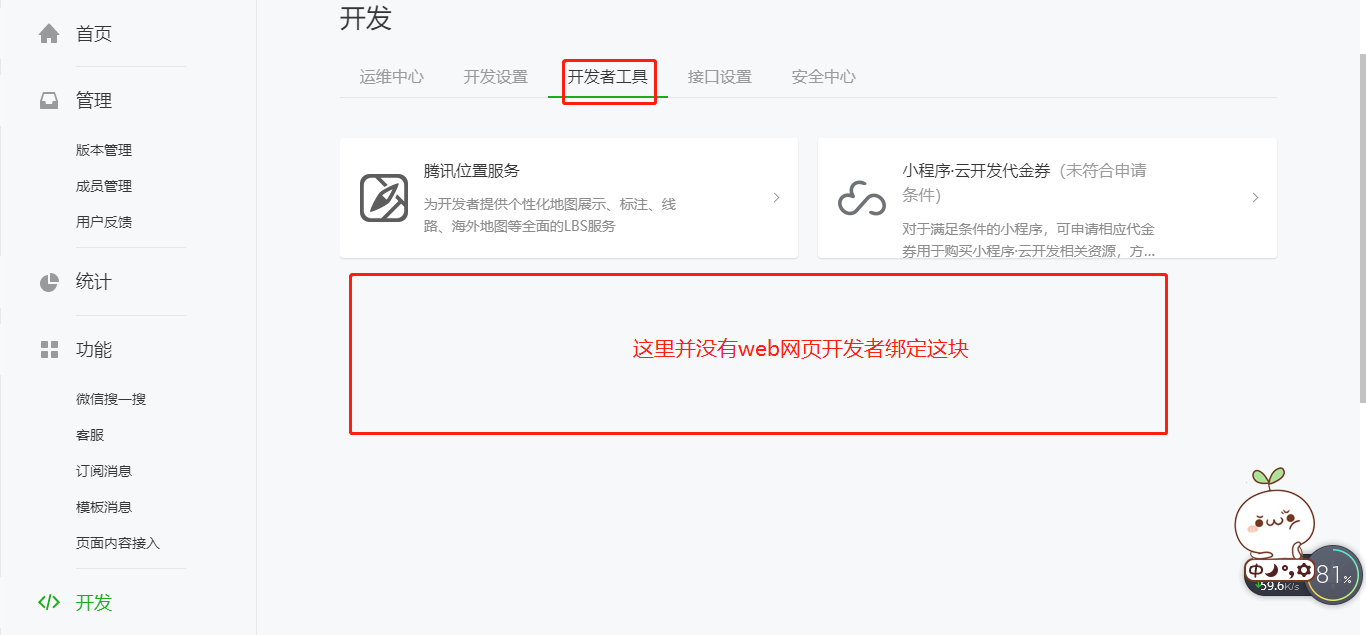Open the 安全中心 tab
This screenshot has height=635, width=1366.
(x=824, y=77)
